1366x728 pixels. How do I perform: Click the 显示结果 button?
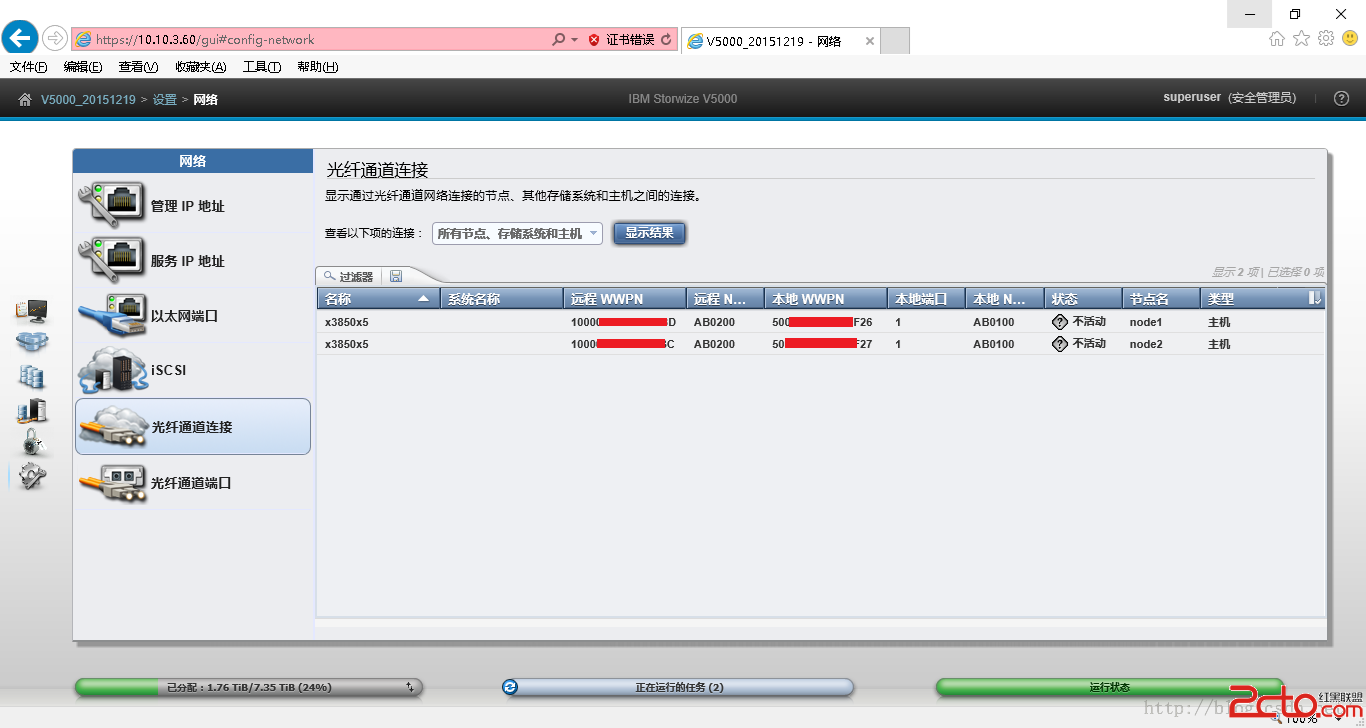[649, 233]
